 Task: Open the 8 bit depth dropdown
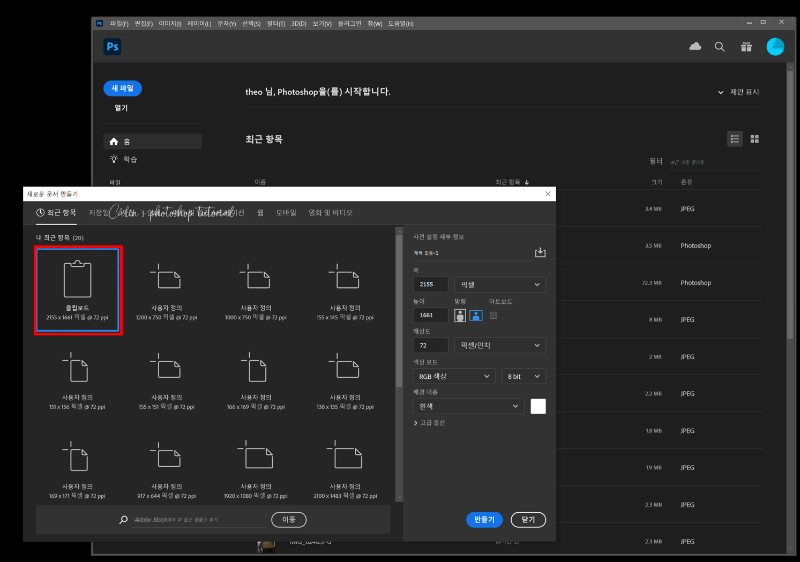coord(523,376)
